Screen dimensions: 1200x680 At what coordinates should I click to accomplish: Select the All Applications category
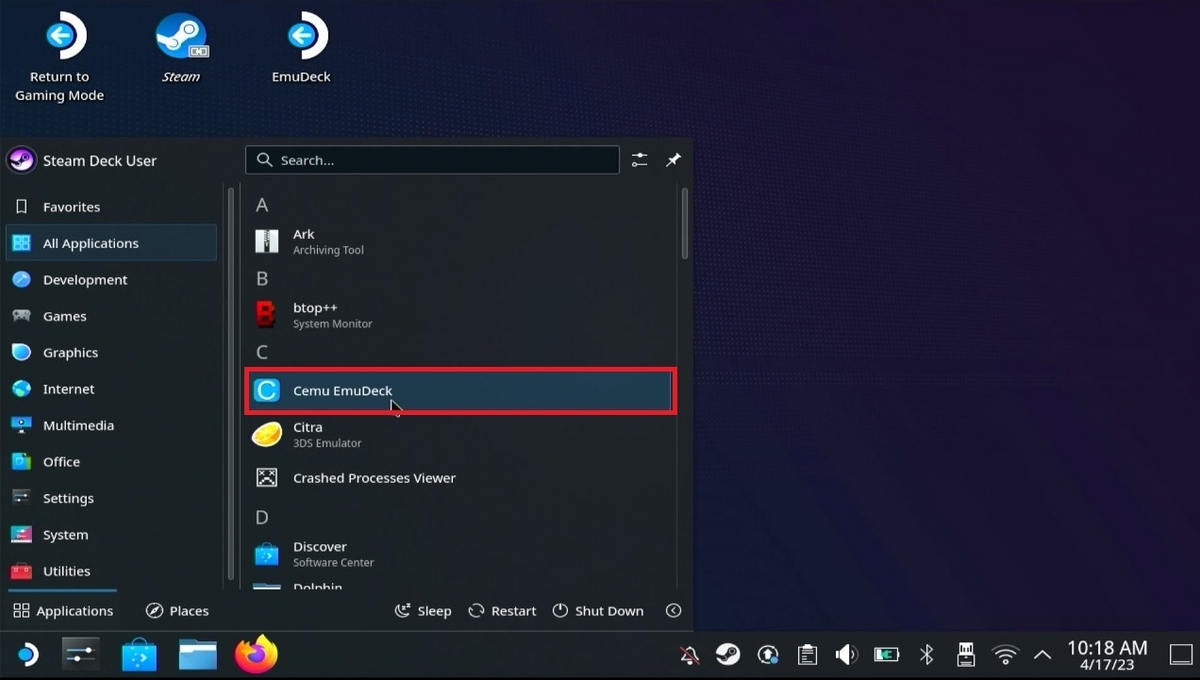click(x=111, y=243)
